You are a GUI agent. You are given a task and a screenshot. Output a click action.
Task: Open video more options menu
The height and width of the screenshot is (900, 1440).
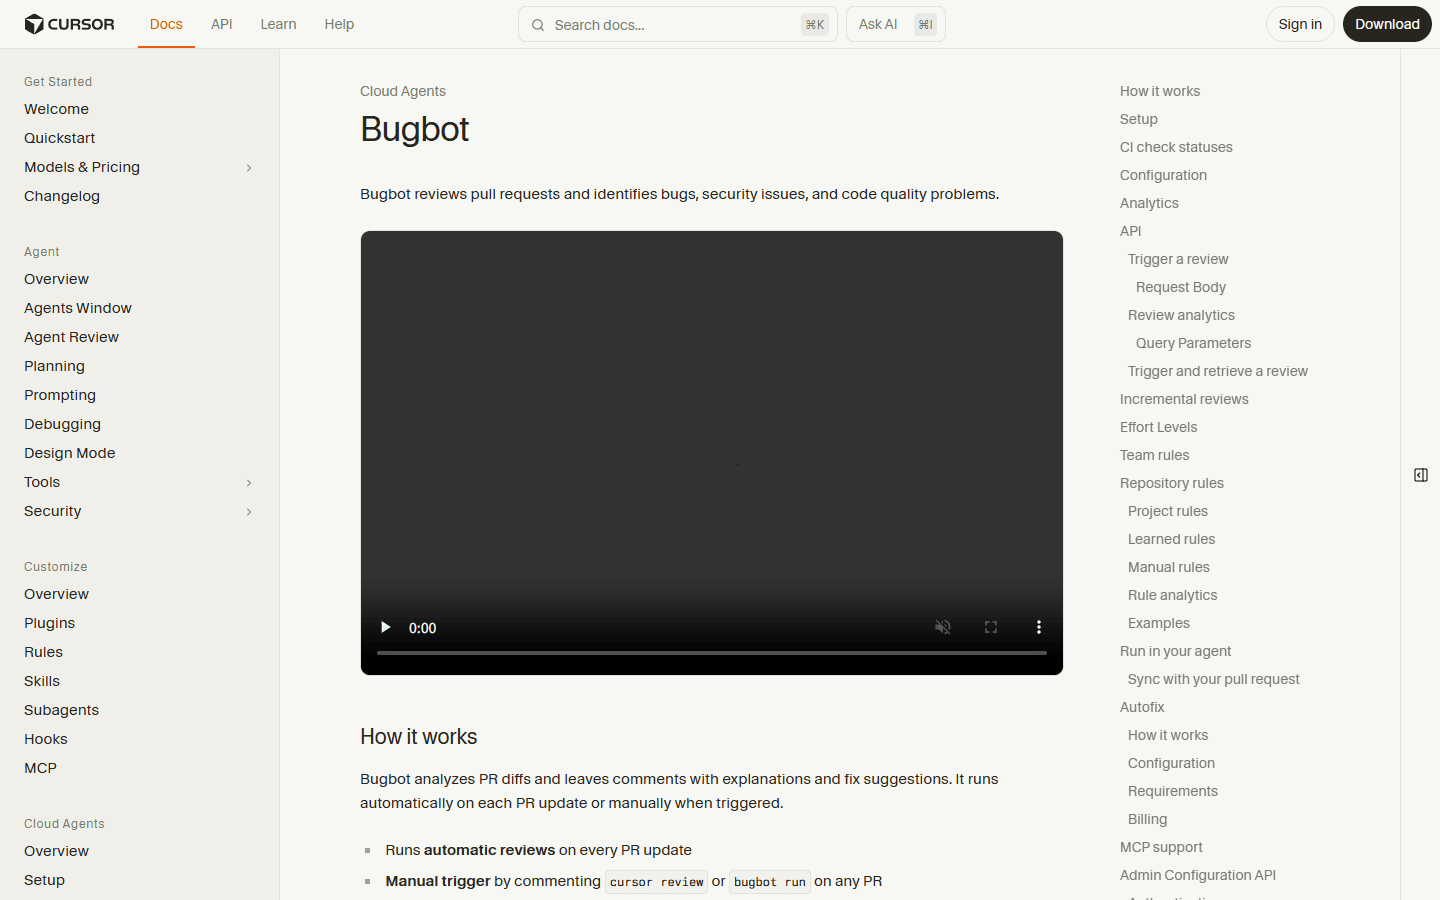tap(1039, 627)
